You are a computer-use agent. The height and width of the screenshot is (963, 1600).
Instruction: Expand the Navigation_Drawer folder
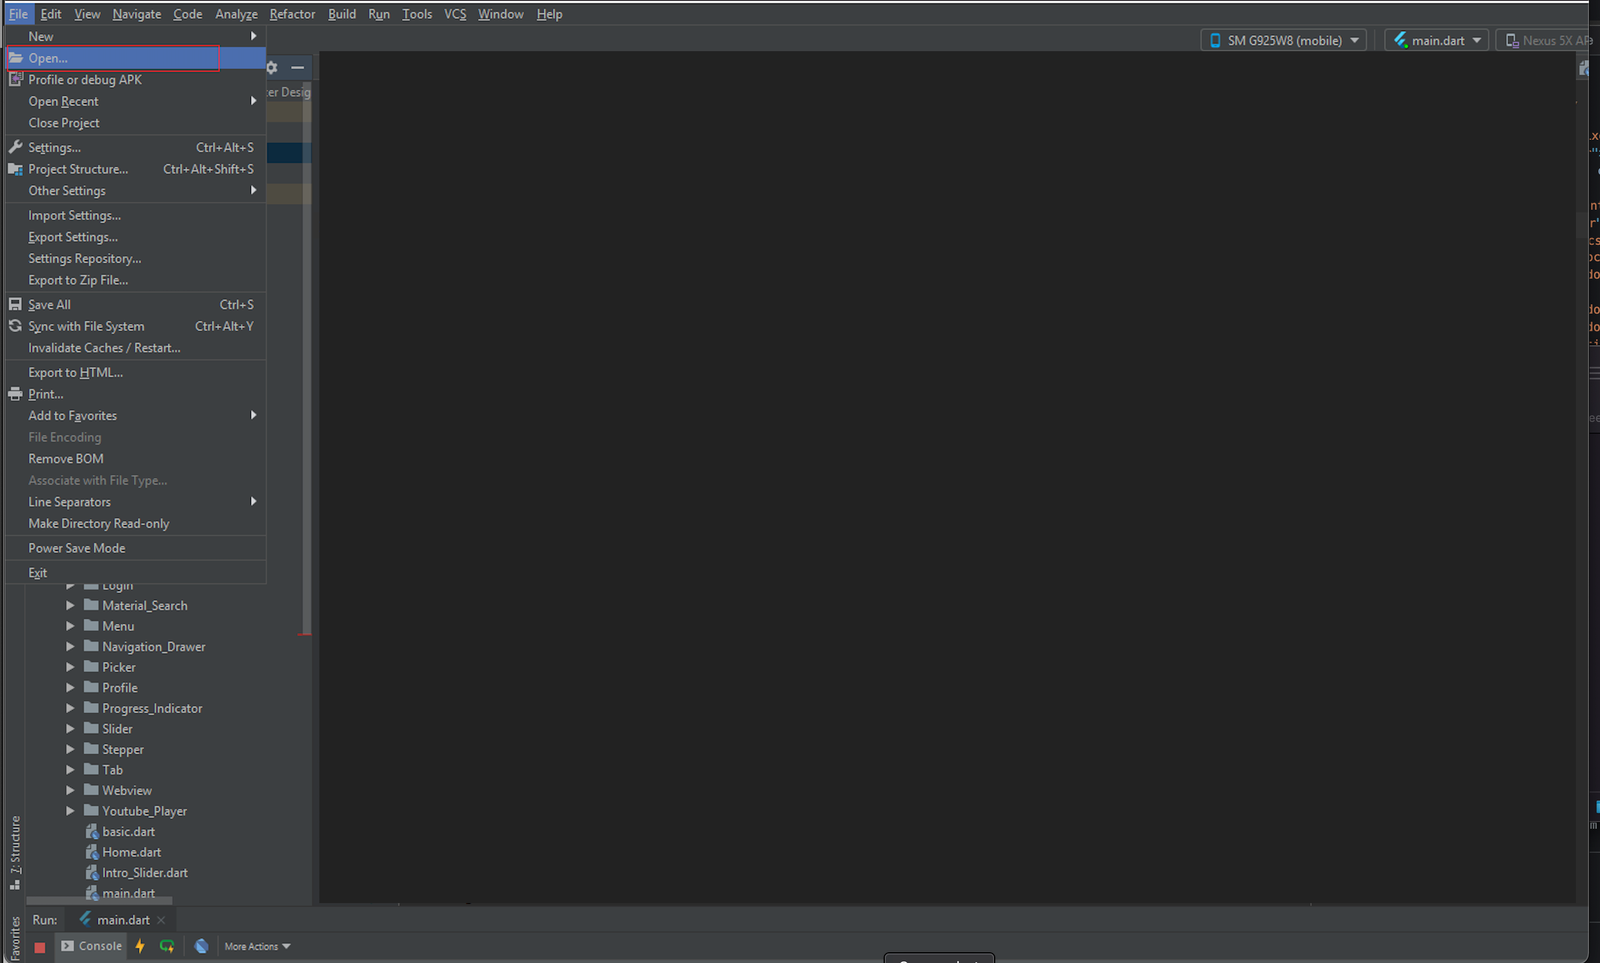coord(69,646)
